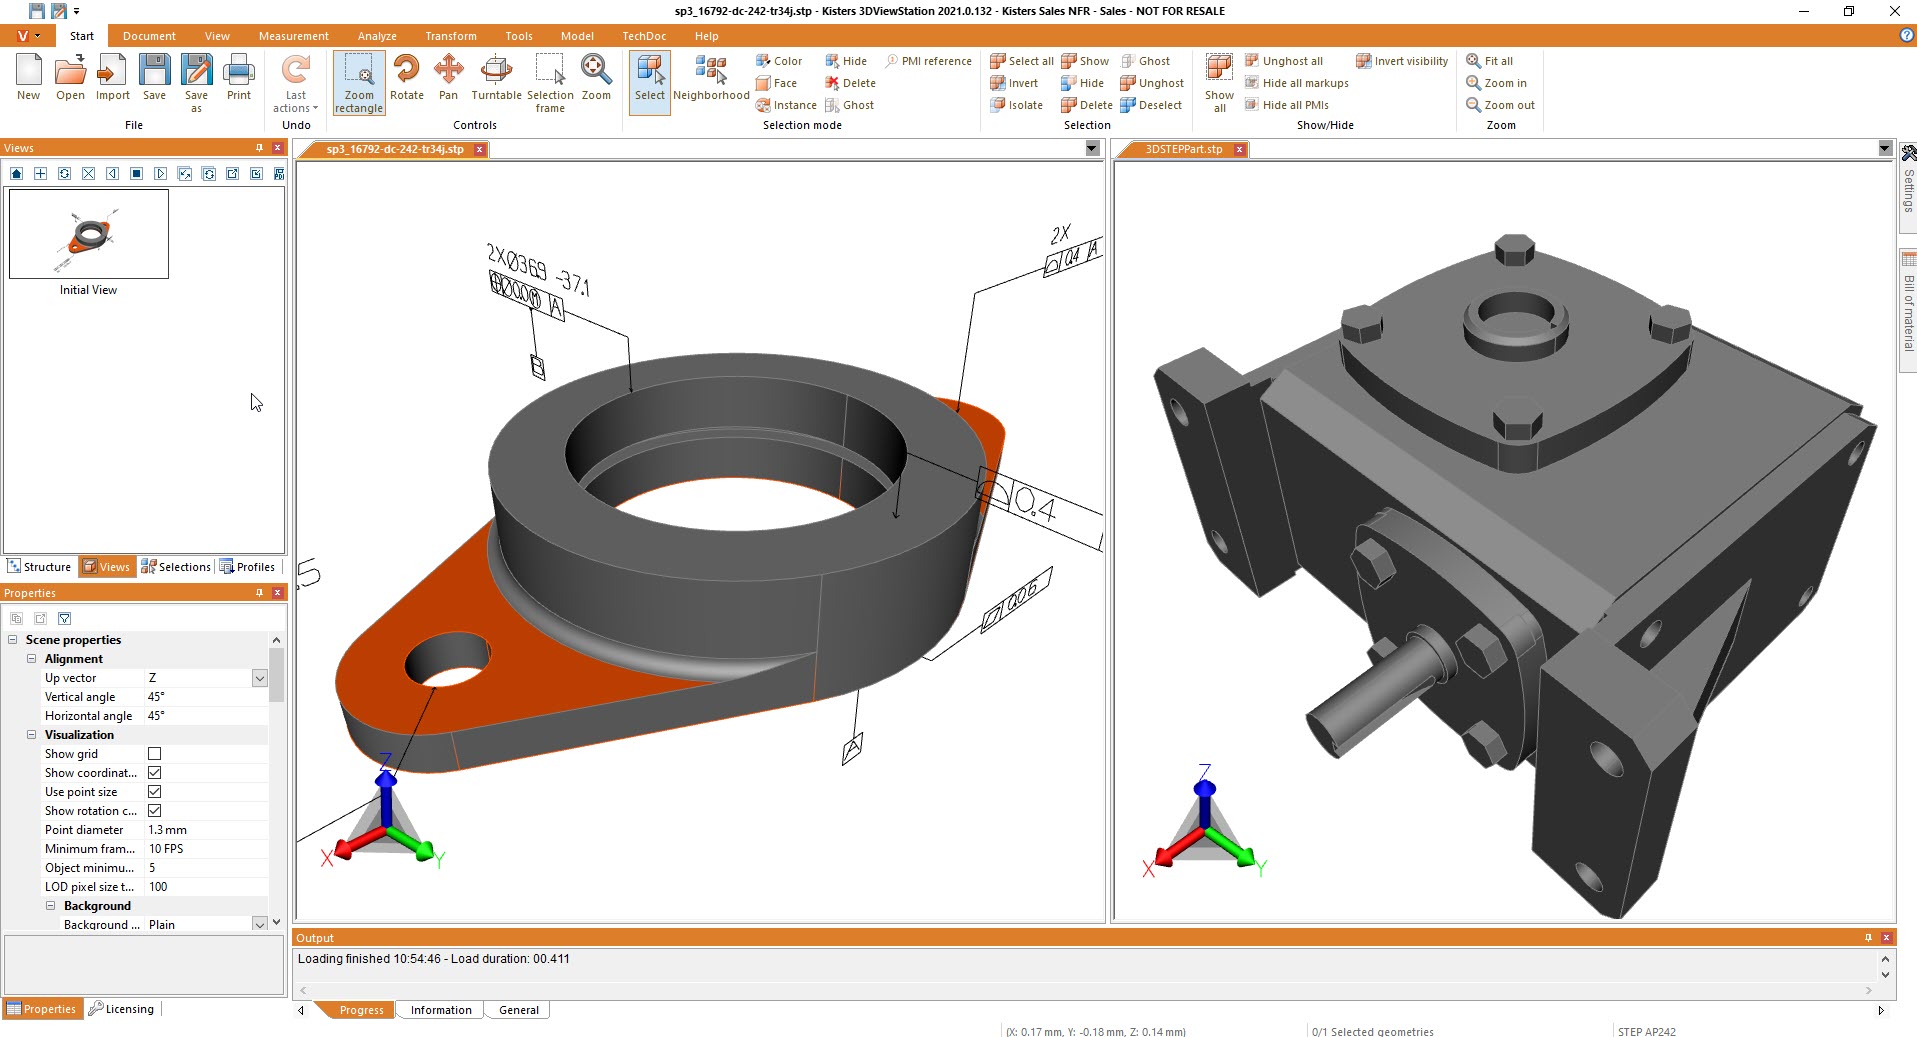
Task: Click Select all in Selection group
Action: click(1021, 61)
